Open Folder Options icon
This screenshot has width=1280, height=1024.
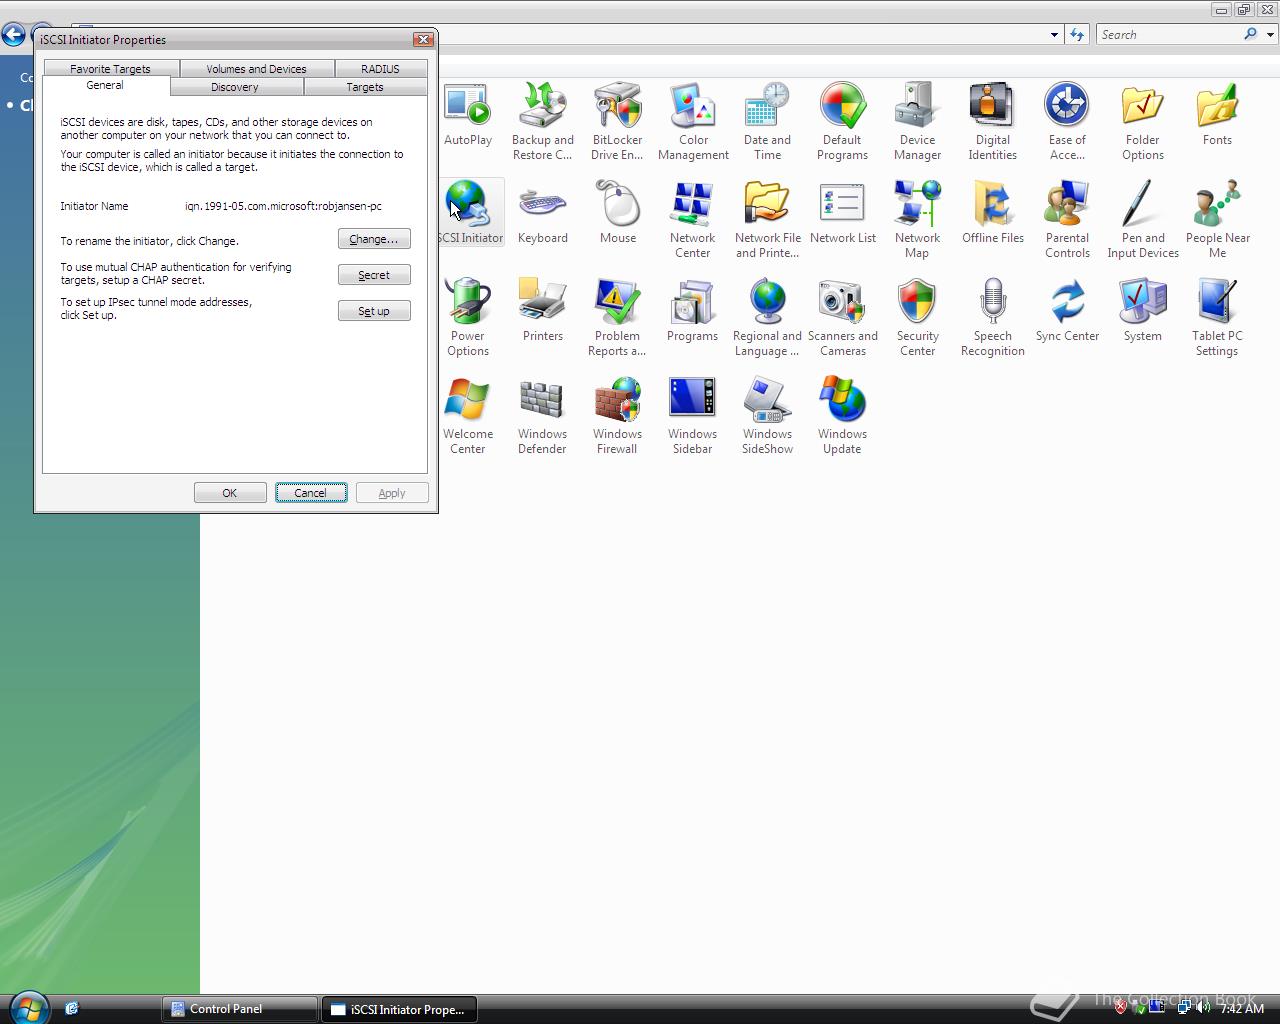pyautogui.click(x=1143, y=122)
